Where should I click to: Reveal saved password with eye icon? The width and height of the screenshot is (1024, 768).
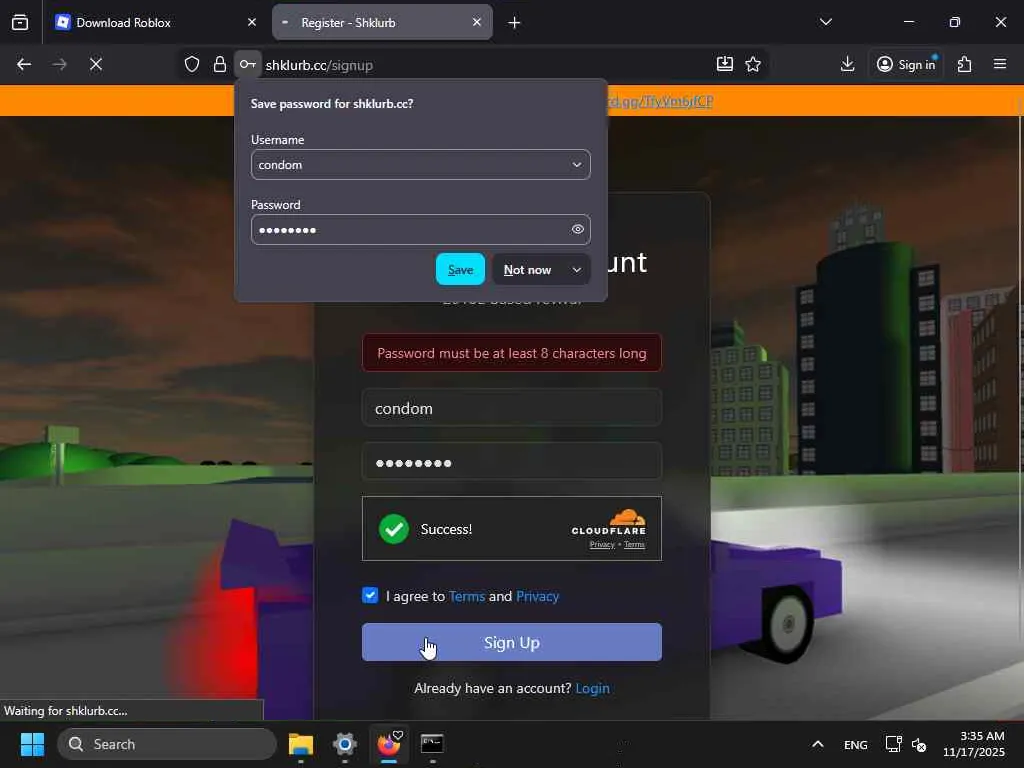pyautogui.click(x=577, y=229)
